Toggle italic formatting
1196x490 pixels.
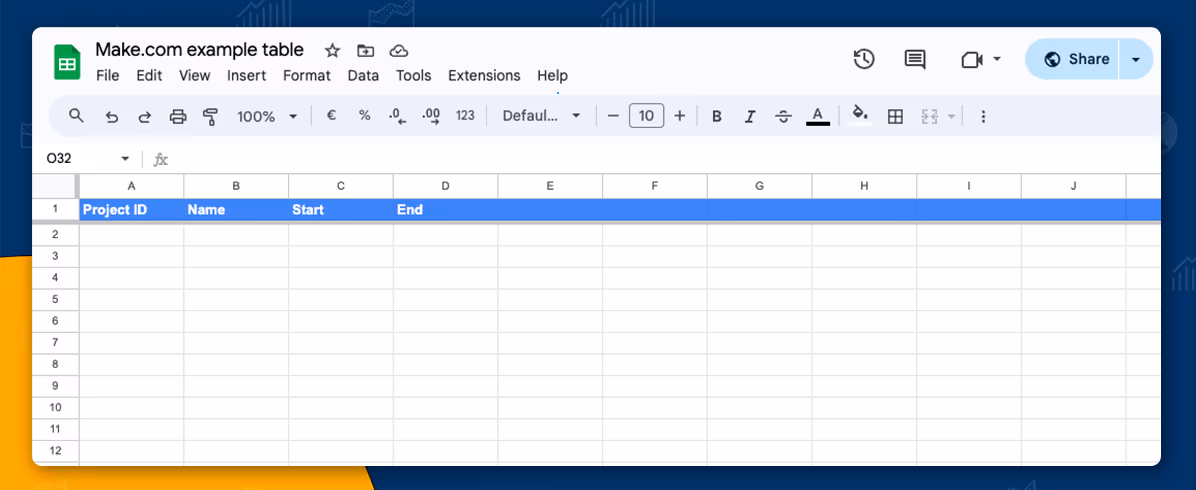click(749, 117)
